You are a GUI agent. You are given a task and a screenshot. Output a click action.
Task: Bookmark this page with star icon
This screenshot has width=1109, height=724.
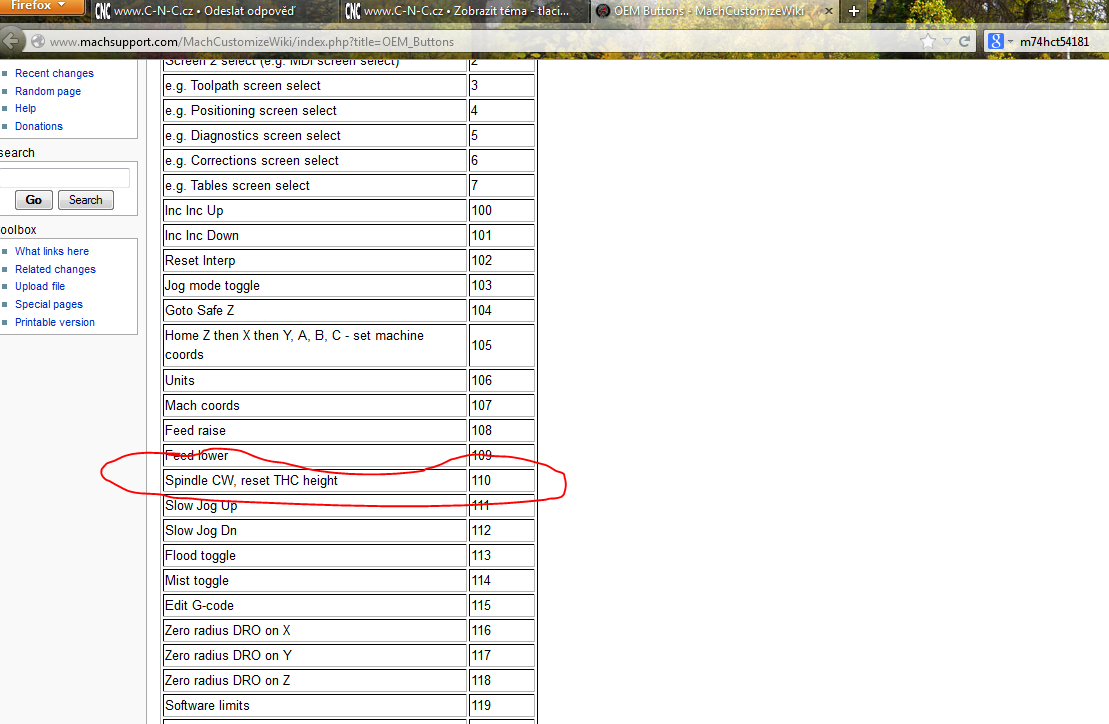point(928,42)
